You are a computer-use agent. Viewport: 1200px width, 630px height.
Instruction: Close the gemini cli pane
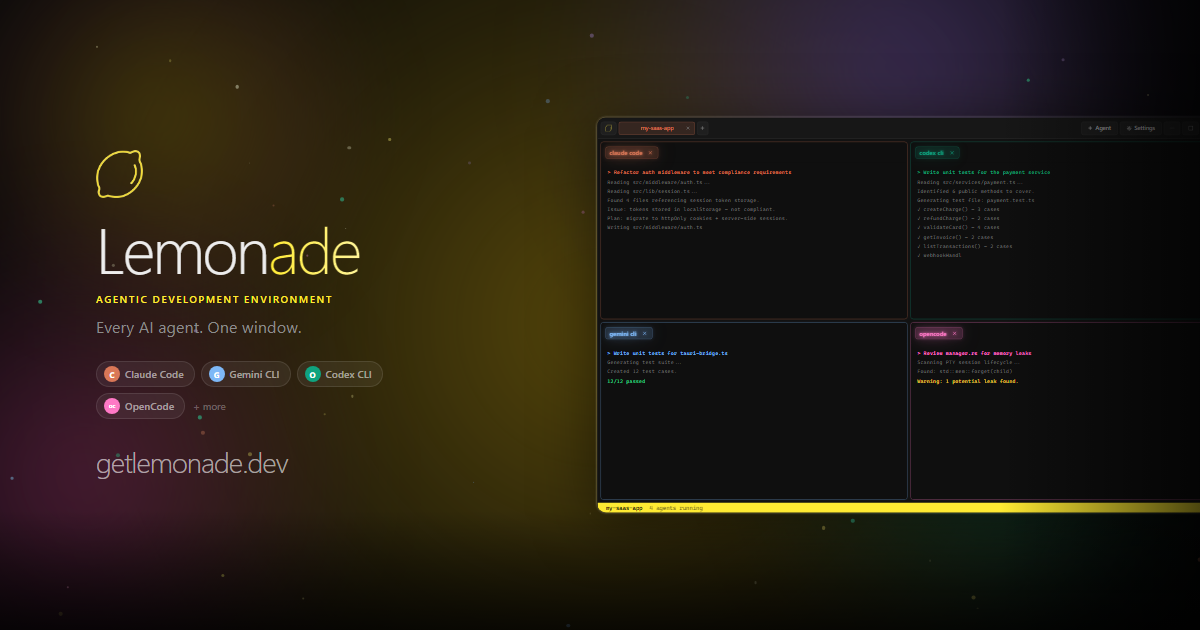pos(645,333)
